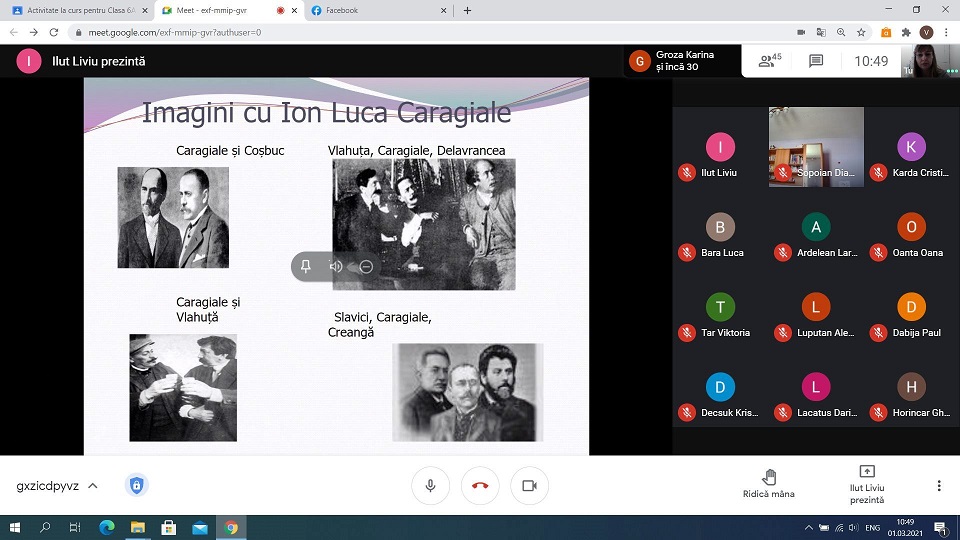The image size is (960, 540).
Task: Toggle the camera on or off
Action: pos(530,485)
